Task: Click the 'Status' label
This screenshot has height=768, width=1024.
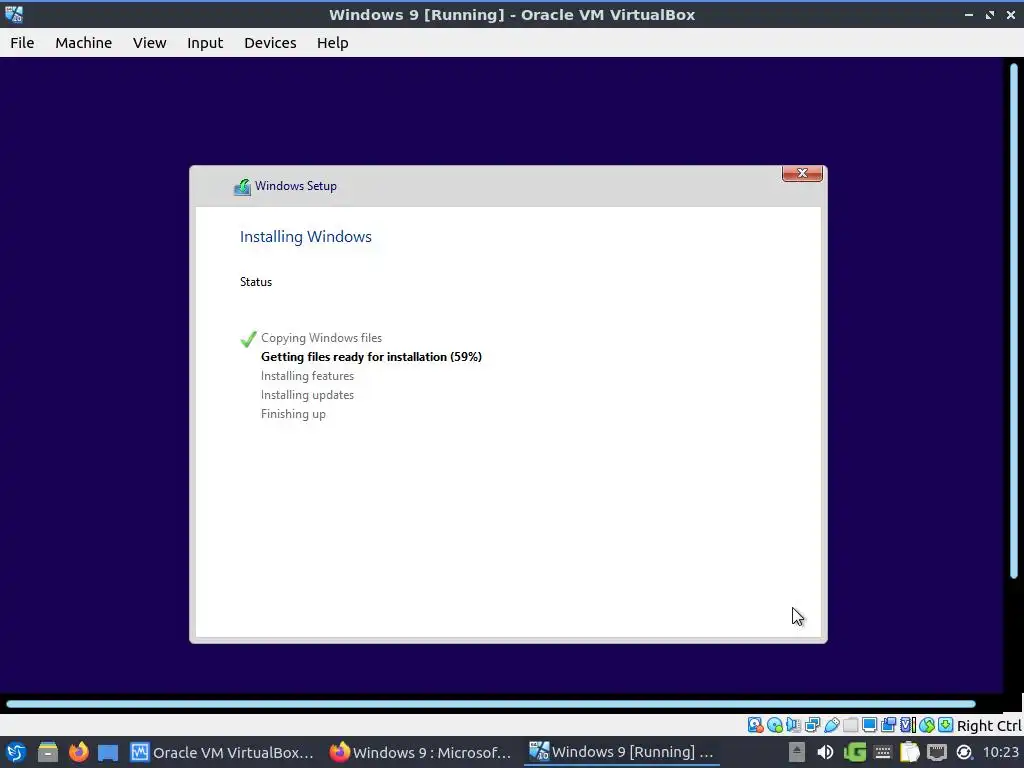Action: (256, 281)
